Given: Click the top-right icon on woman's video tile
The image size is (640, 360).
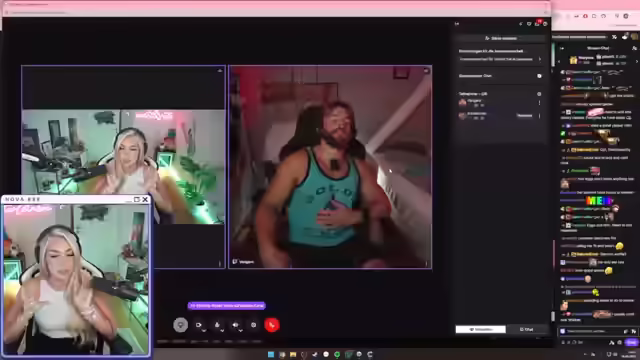Looking at the screenshot, I should pyautogui.click(x=220, y=71).
